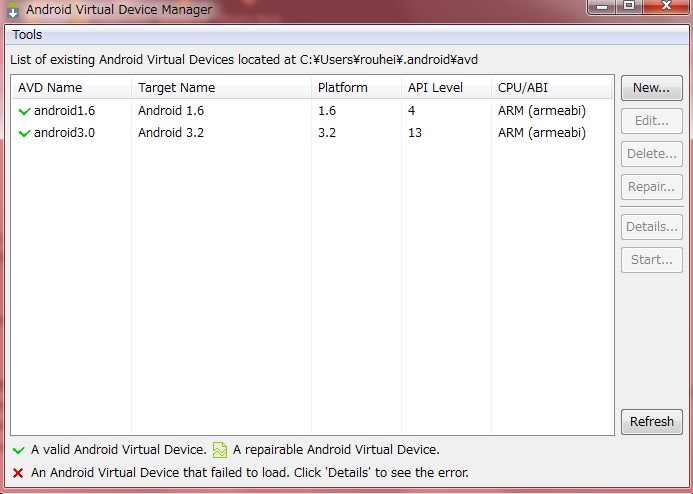Image resolution: width=693 pixels, height=494 pixels.
Task: Click platform 3.2 cell
Action: (327, 133)
